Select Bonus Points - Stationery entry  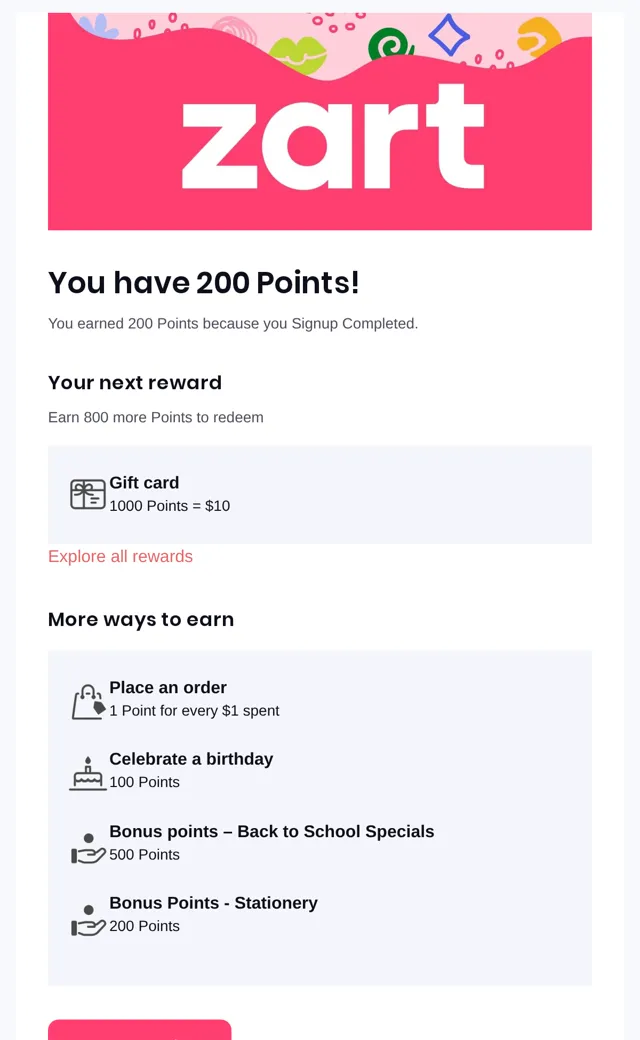(x=213, y=903)
